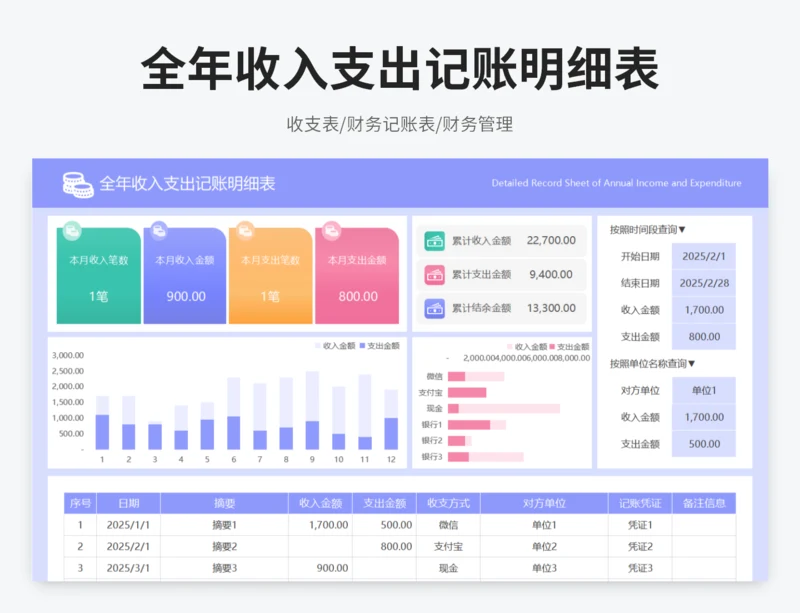The image size is (800, 613).
Task: Click the 800.00 value under 按照时间段查询
Action: (x=704, y=337)
